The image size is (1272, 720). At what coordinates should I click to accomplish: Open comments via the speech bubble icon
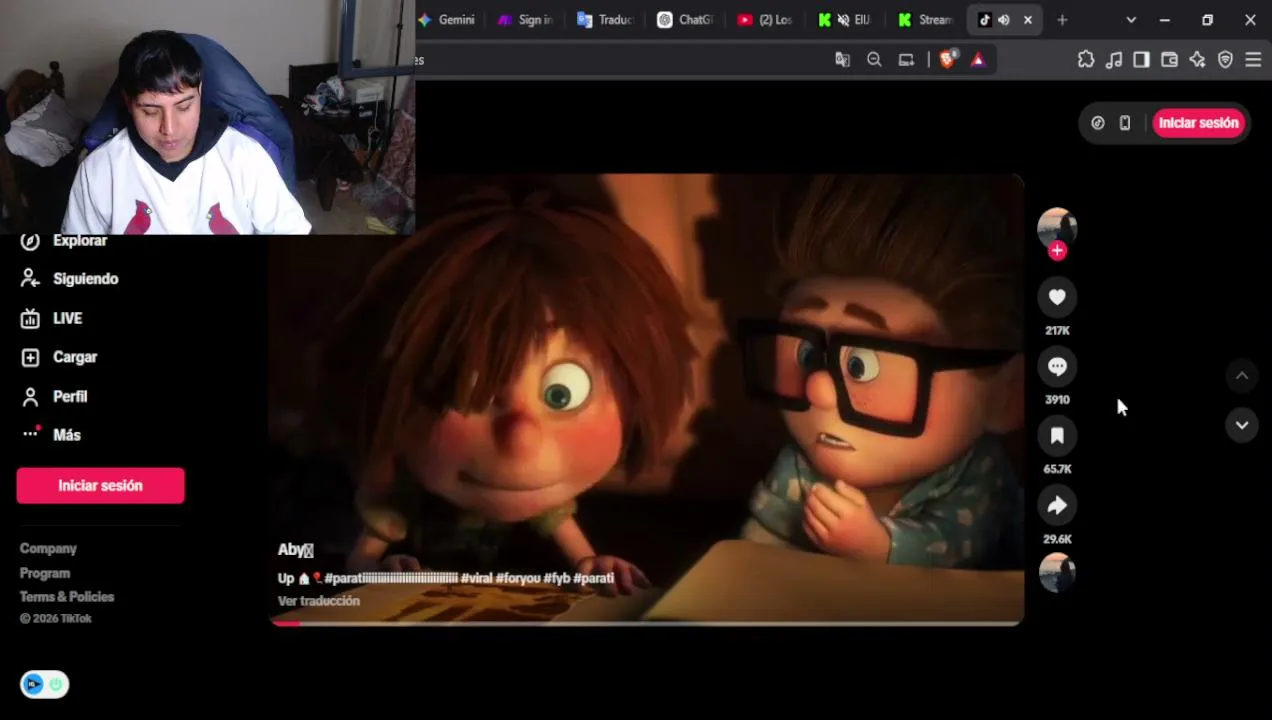click(1057, 366)
